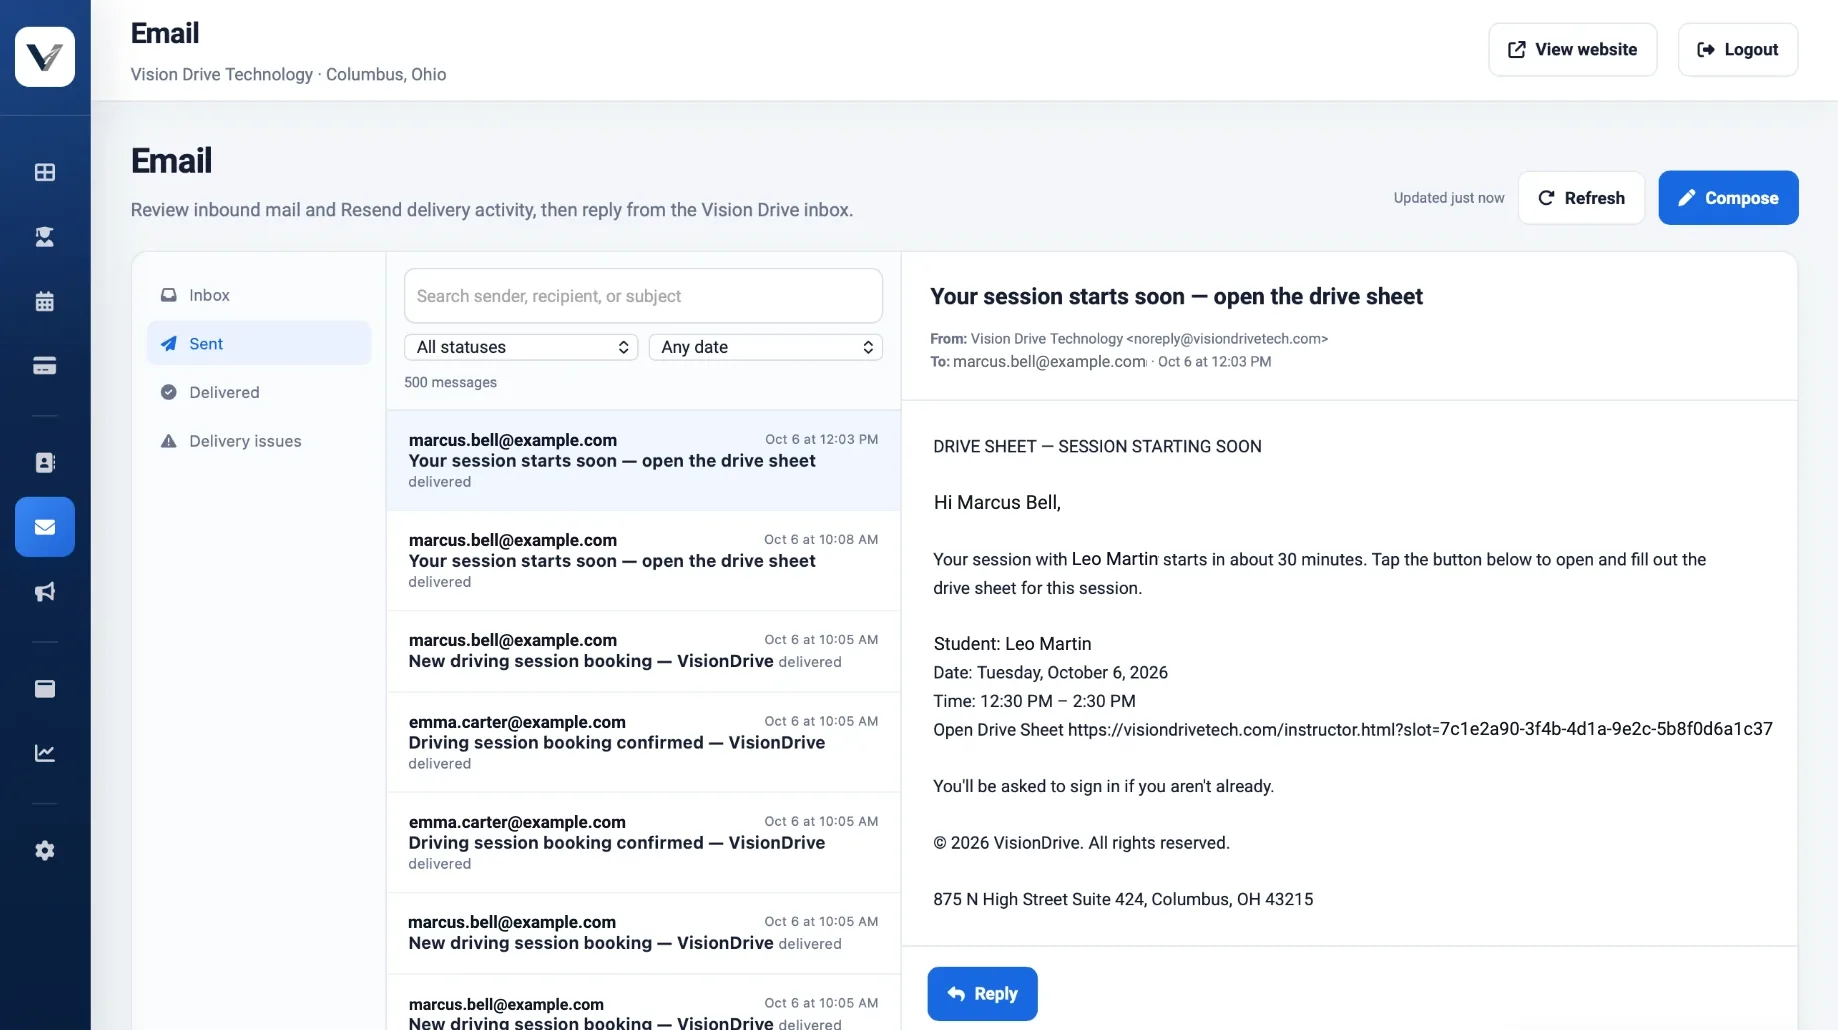Open the students graduate icon in sidebar
The width and height of the screenshot is (1838, 1030).
click(45, 237)
